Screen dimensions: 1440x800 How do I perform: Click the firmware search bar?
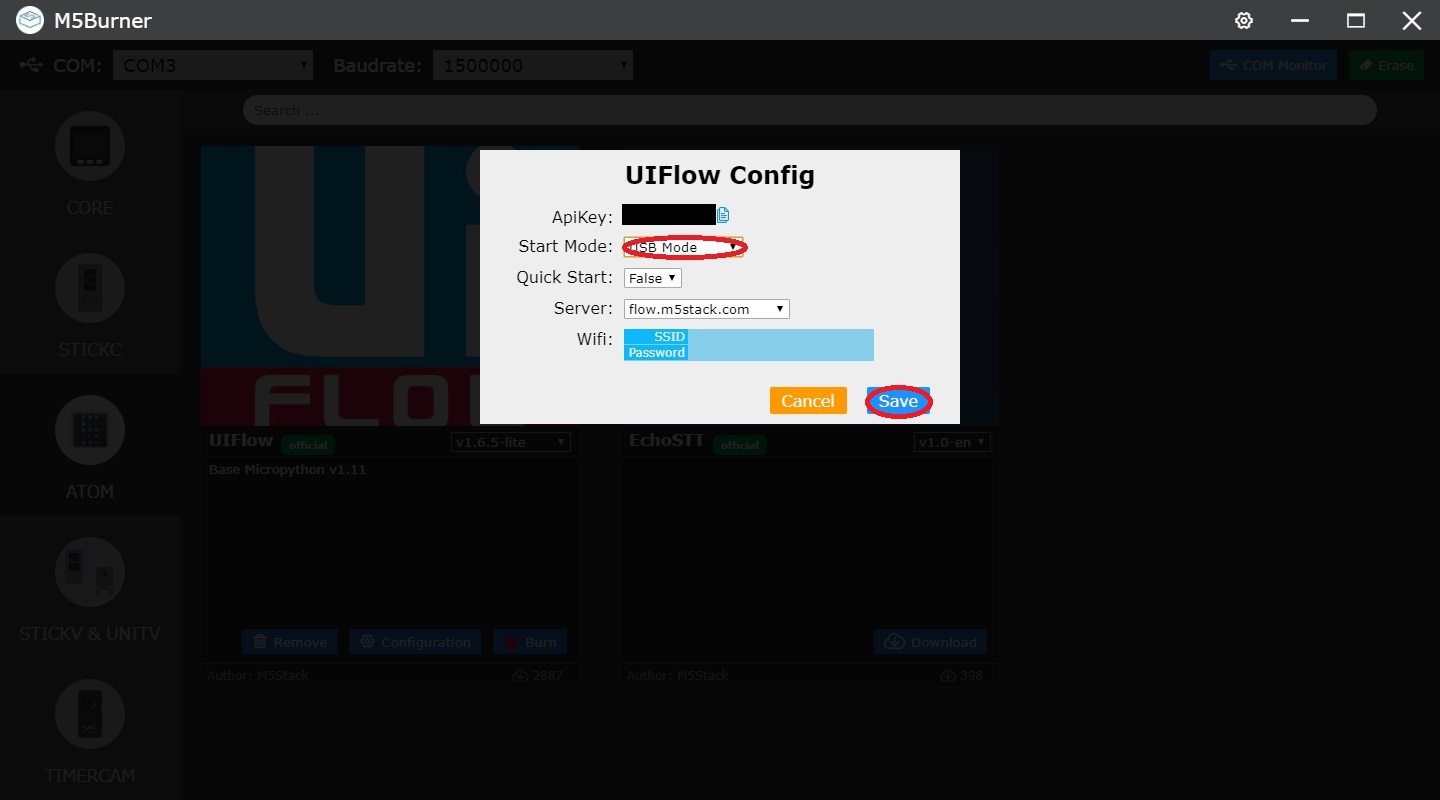809,110
